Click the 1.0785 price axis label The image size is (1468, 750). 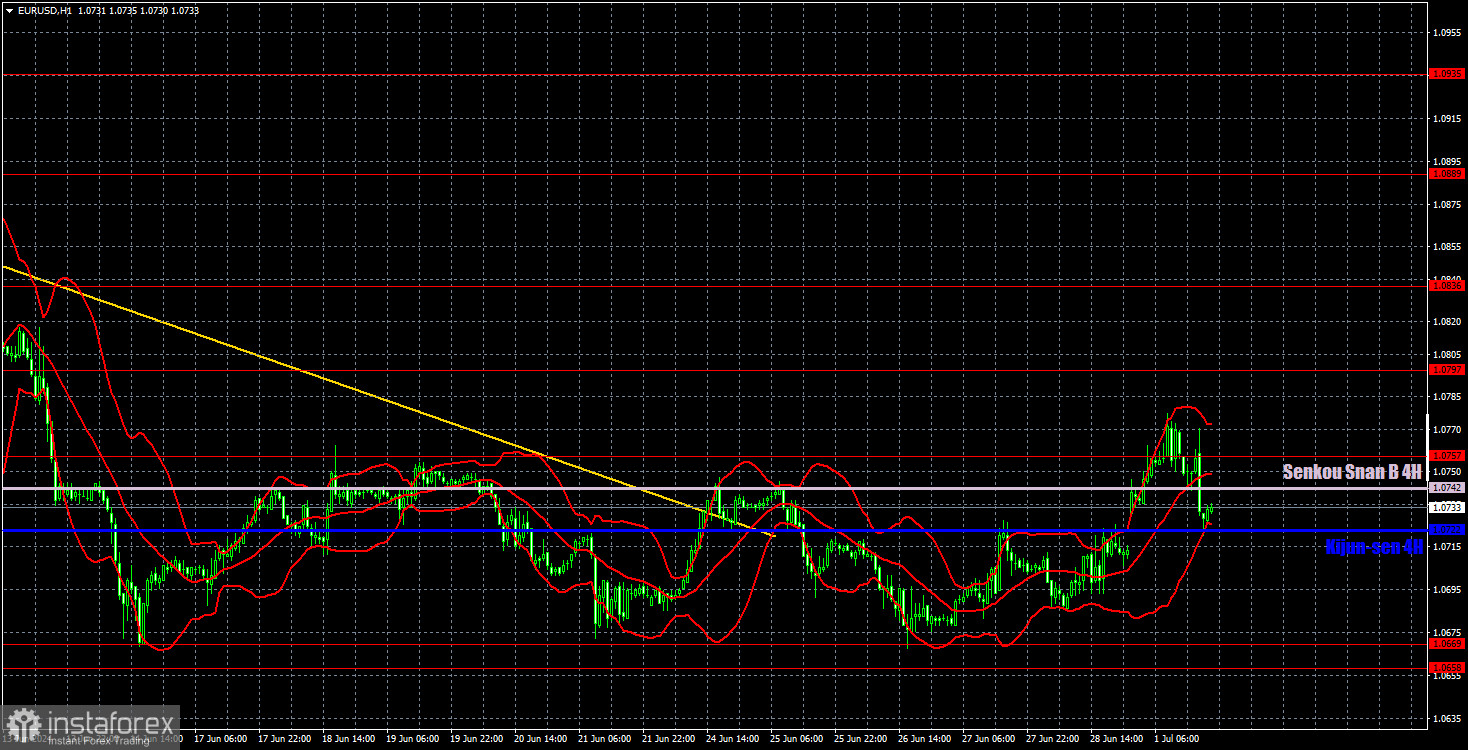pyautogui.click(x=1447, y=397)
